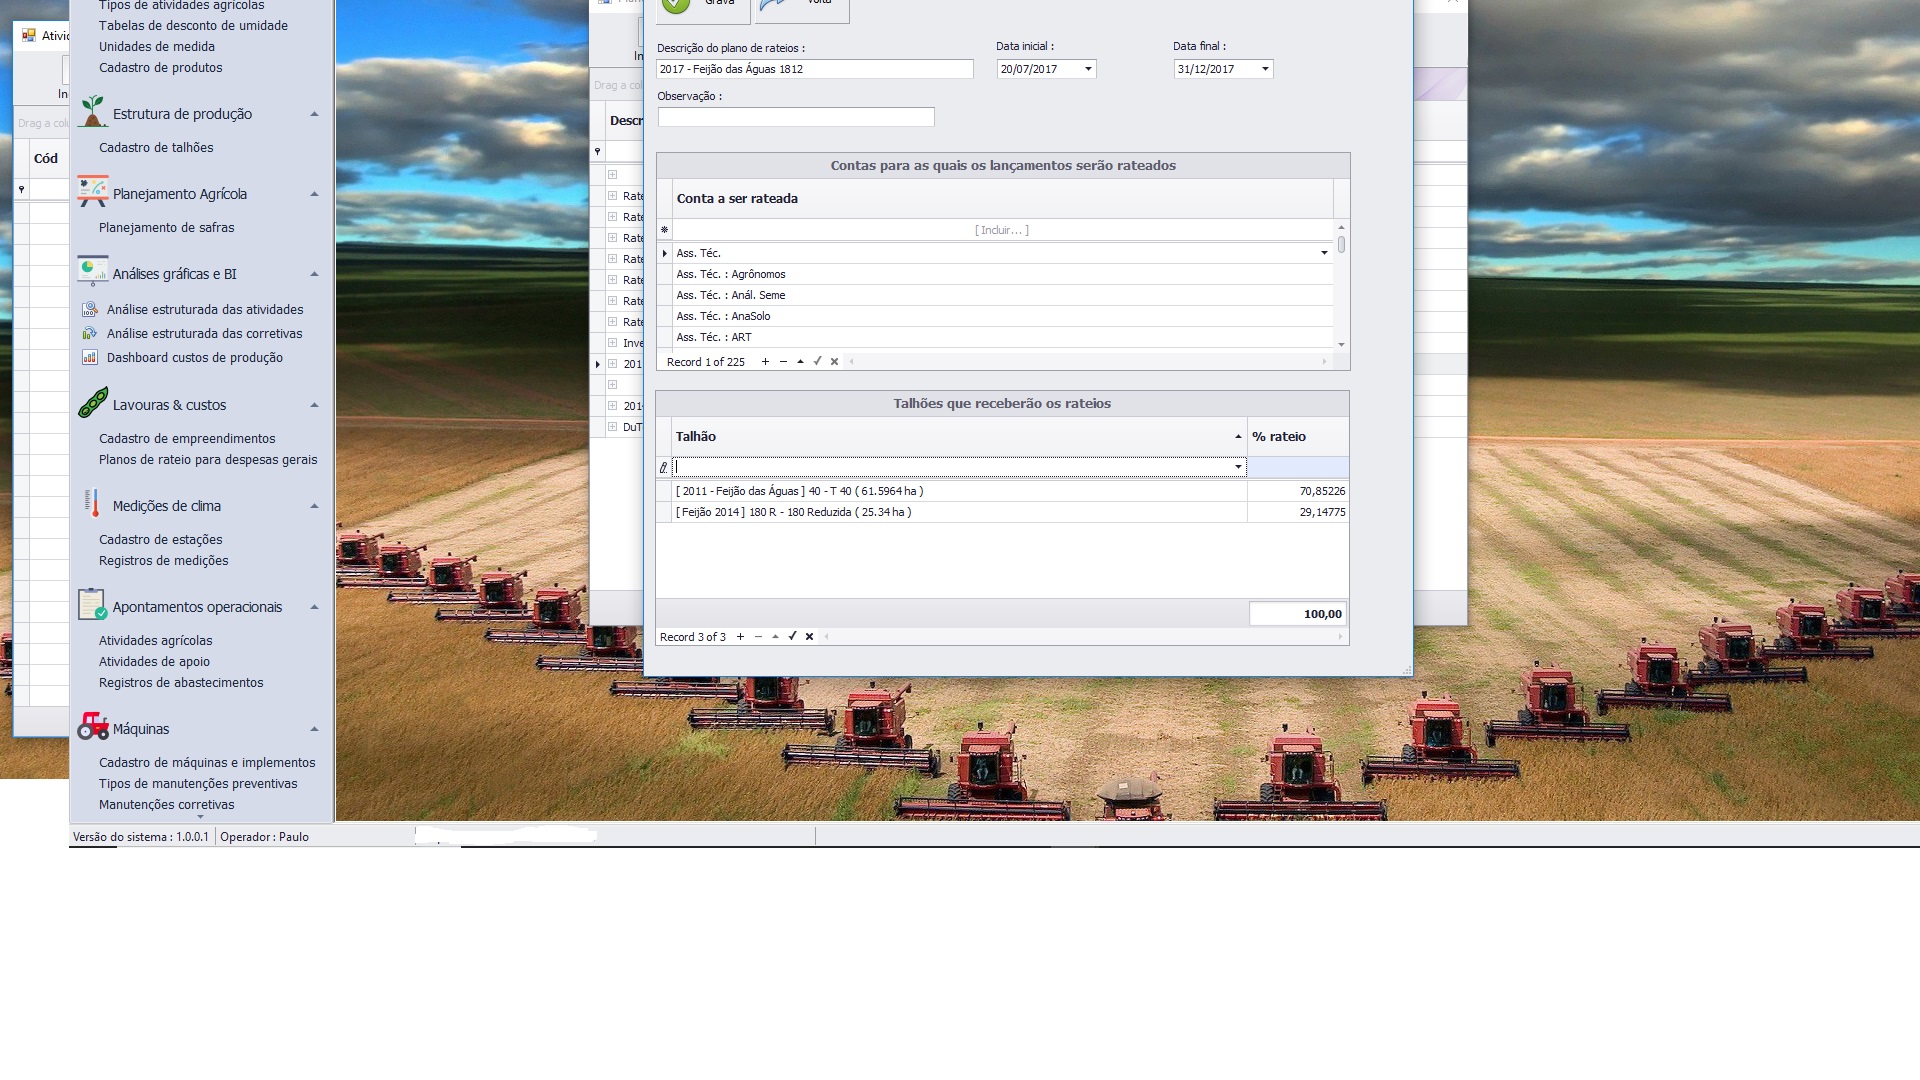The image size is (1920, 1080).
Task: Open Tipos de manutenções preventivas
Action: (x=198, y=784)
